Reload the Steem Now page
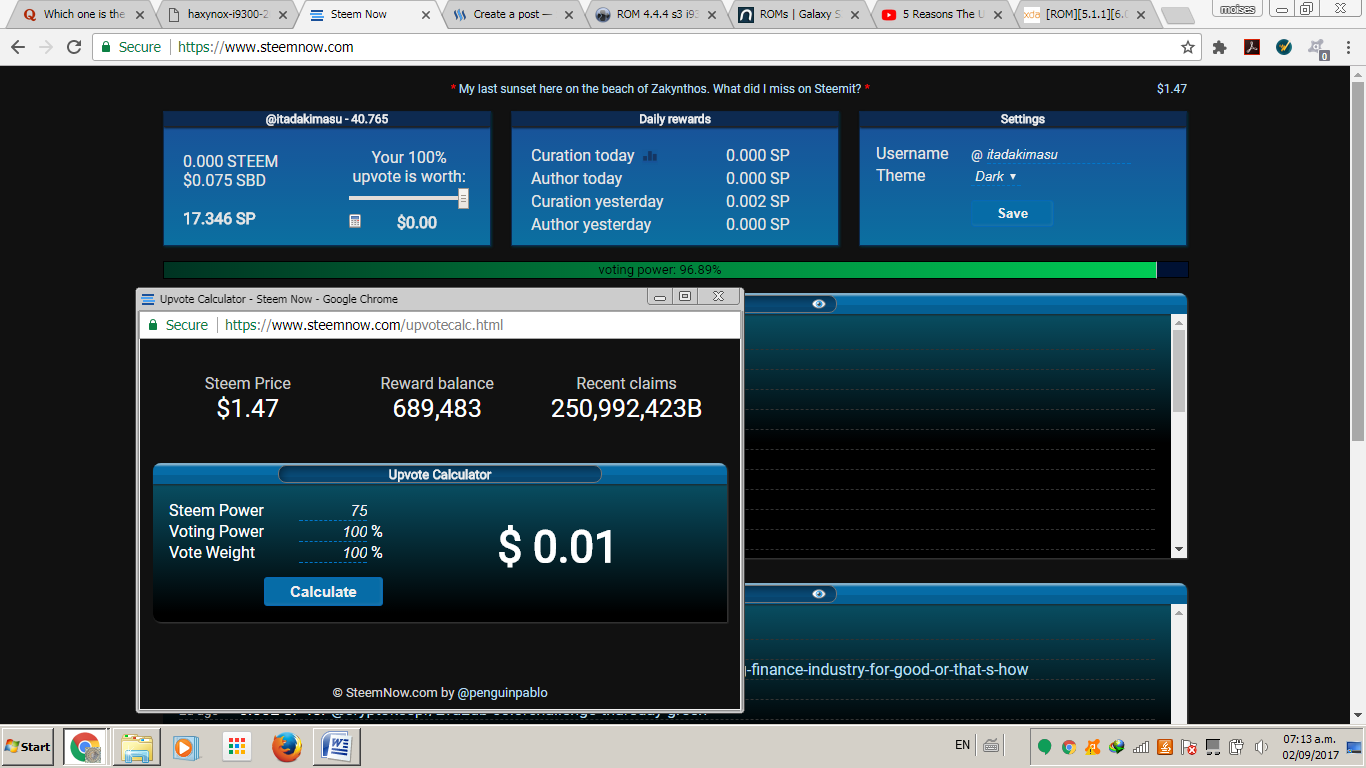Viewport: 1366px width, 768px height. tap(74, 47)
